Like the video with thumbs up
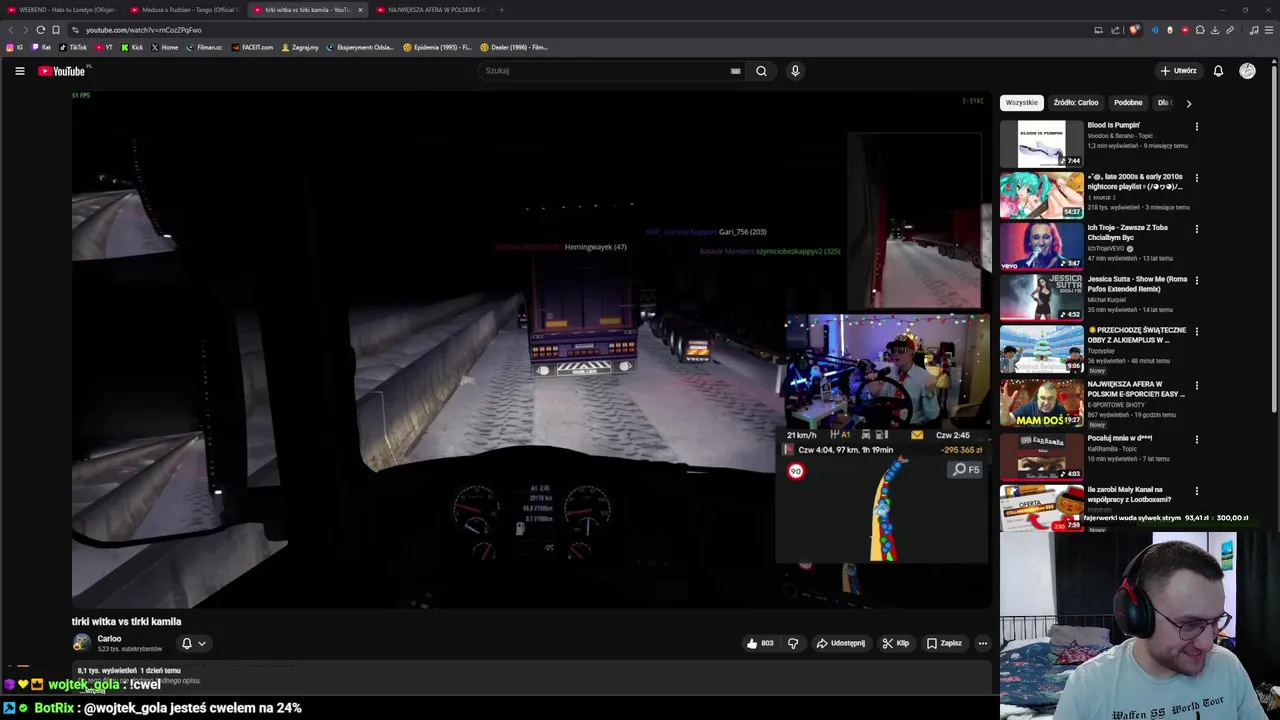Viewport: 1280px width, 720px height. click(x=760, y=643)
